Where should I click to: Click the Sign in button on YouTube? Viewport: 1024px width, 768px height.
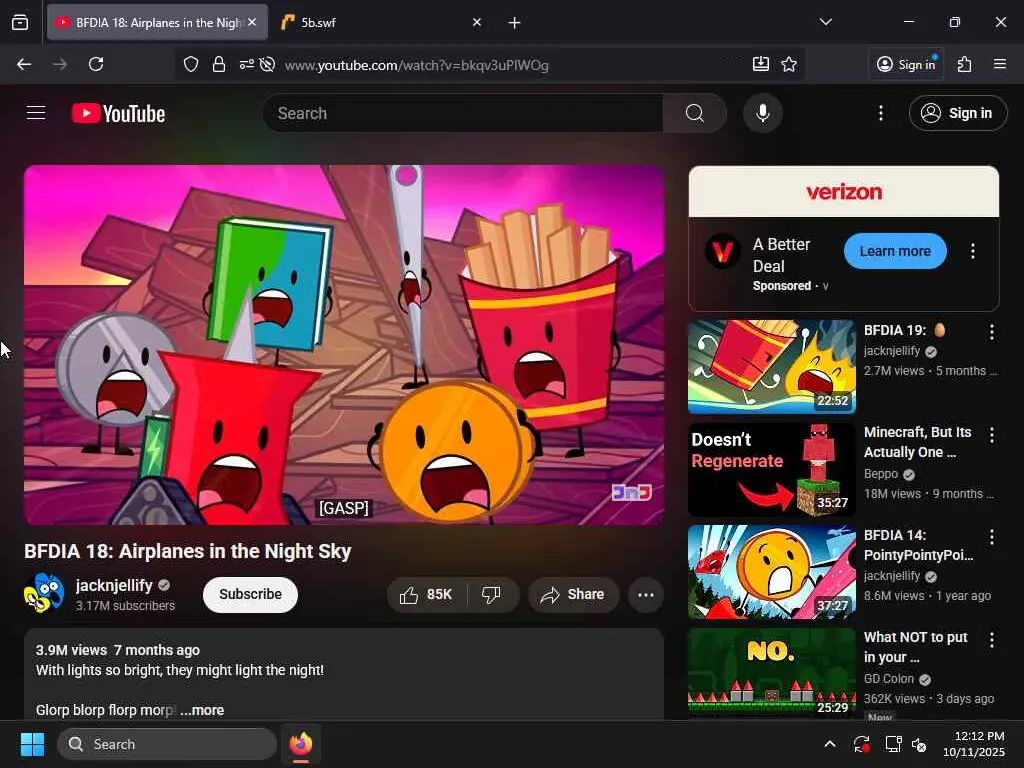click(x=957, y=113)
